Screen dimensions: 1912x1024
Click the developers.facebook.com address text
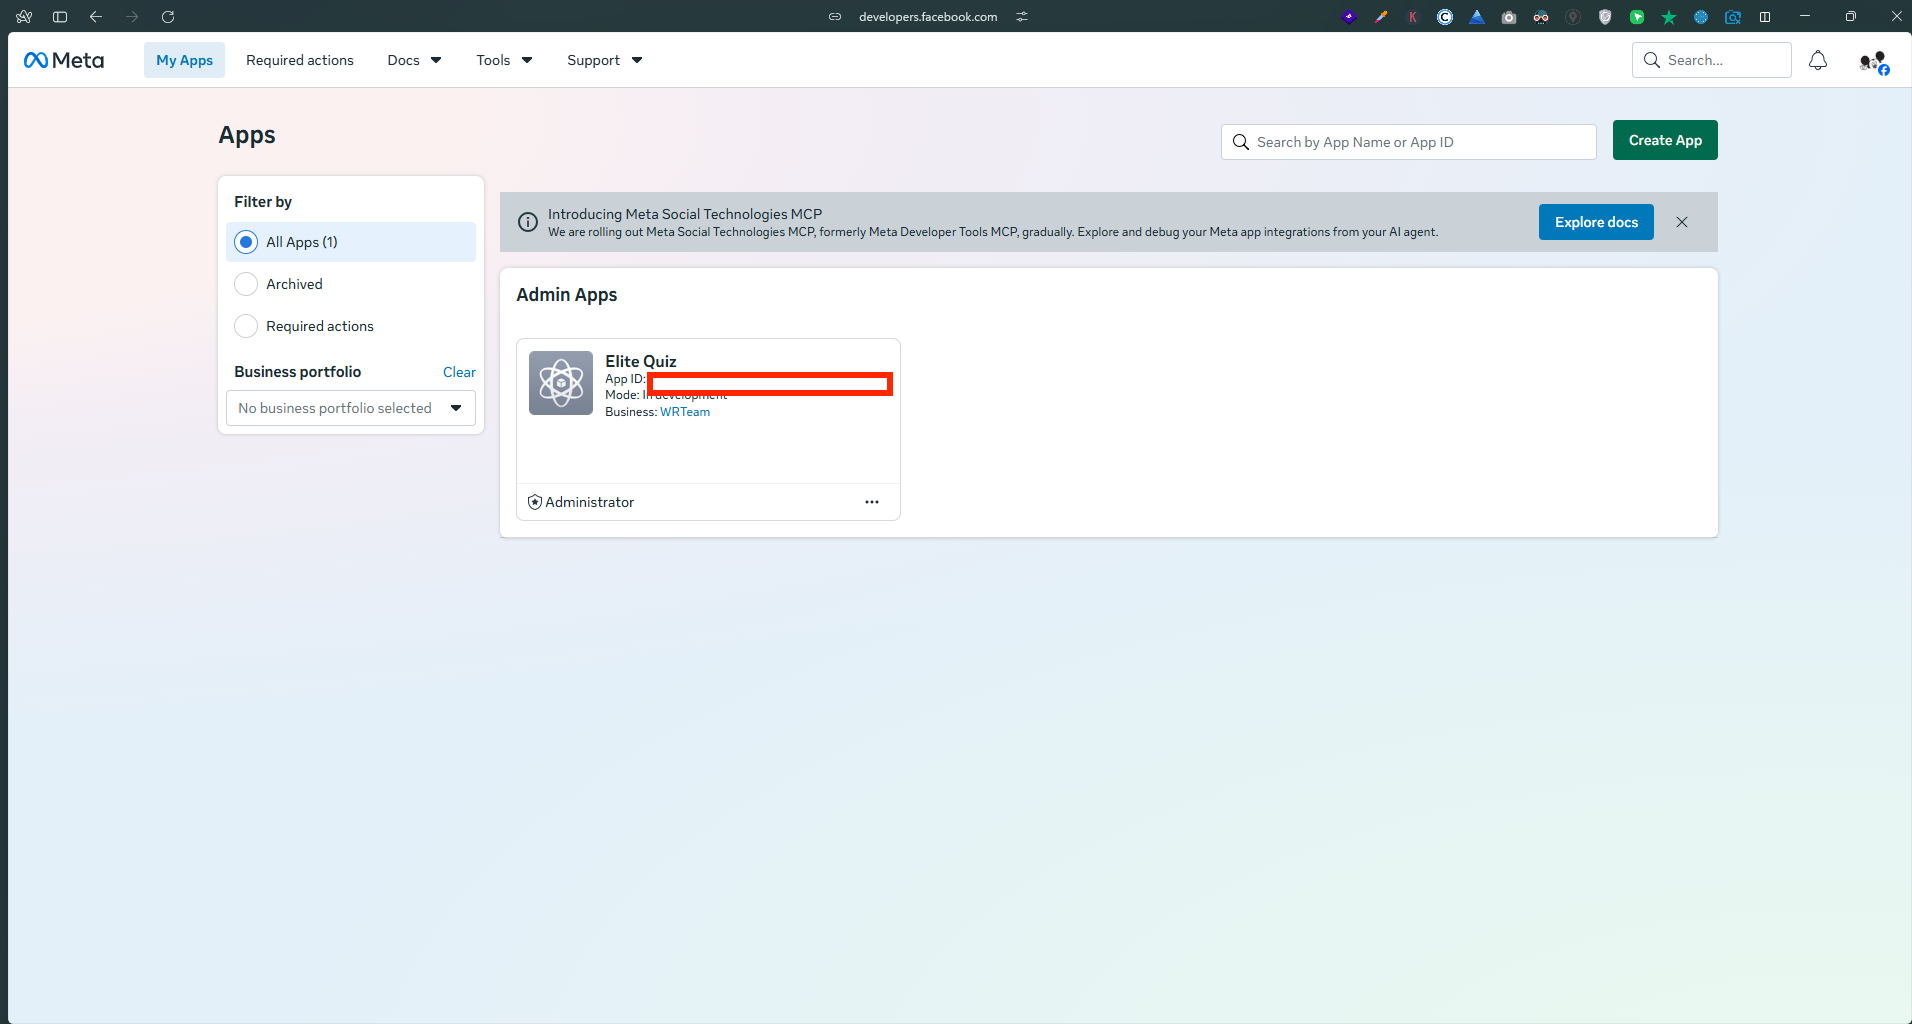[928, 17]
